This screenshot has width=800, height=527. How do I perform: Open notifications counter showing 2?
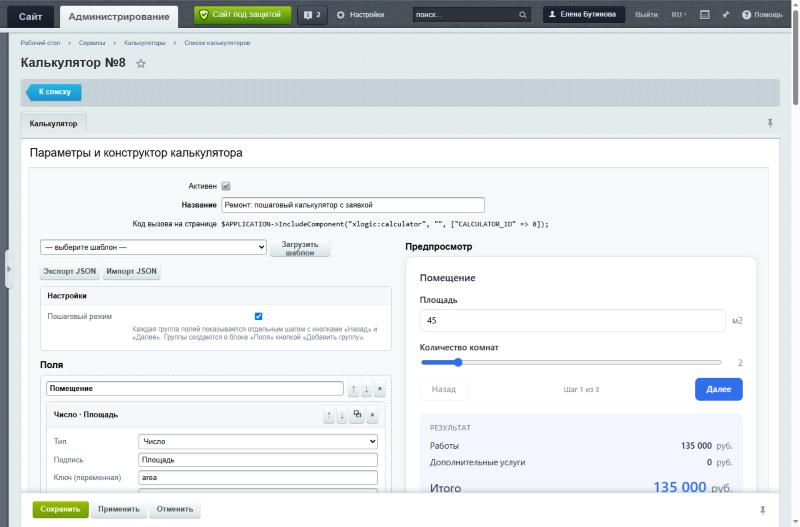[312, 15]
